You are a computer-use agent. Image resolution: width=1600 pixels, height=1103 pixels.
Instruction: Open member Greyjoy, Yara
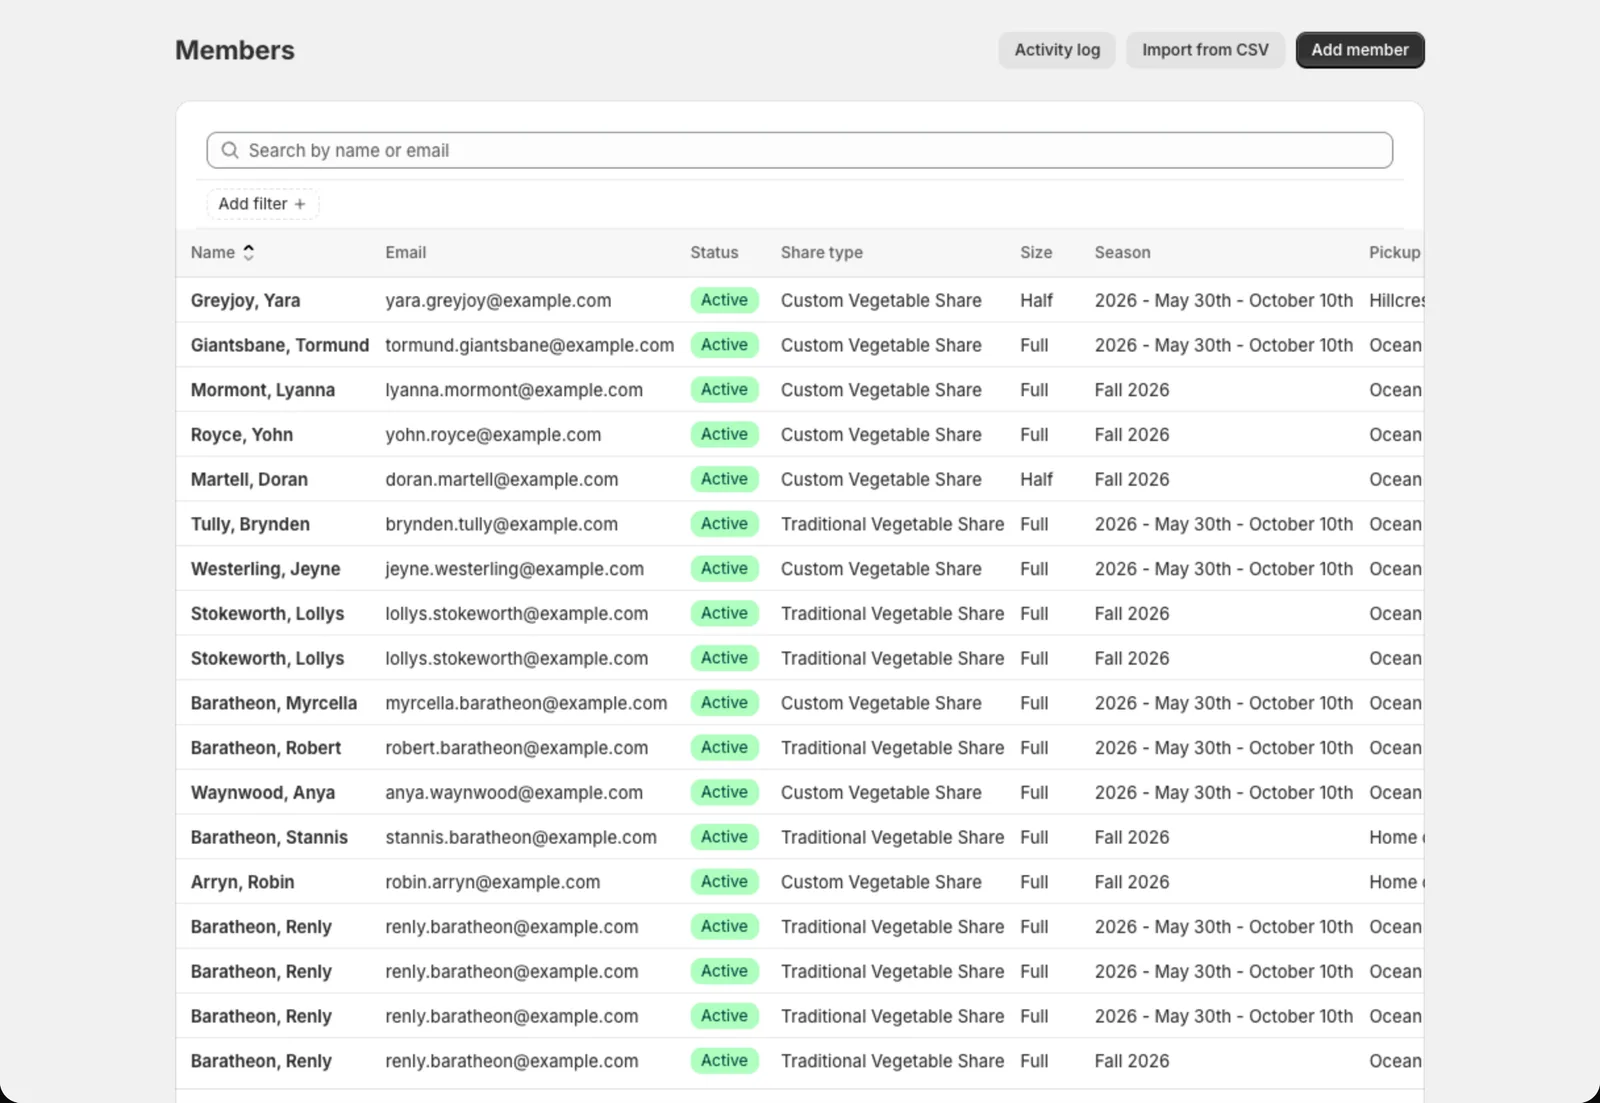coord(246,300)
